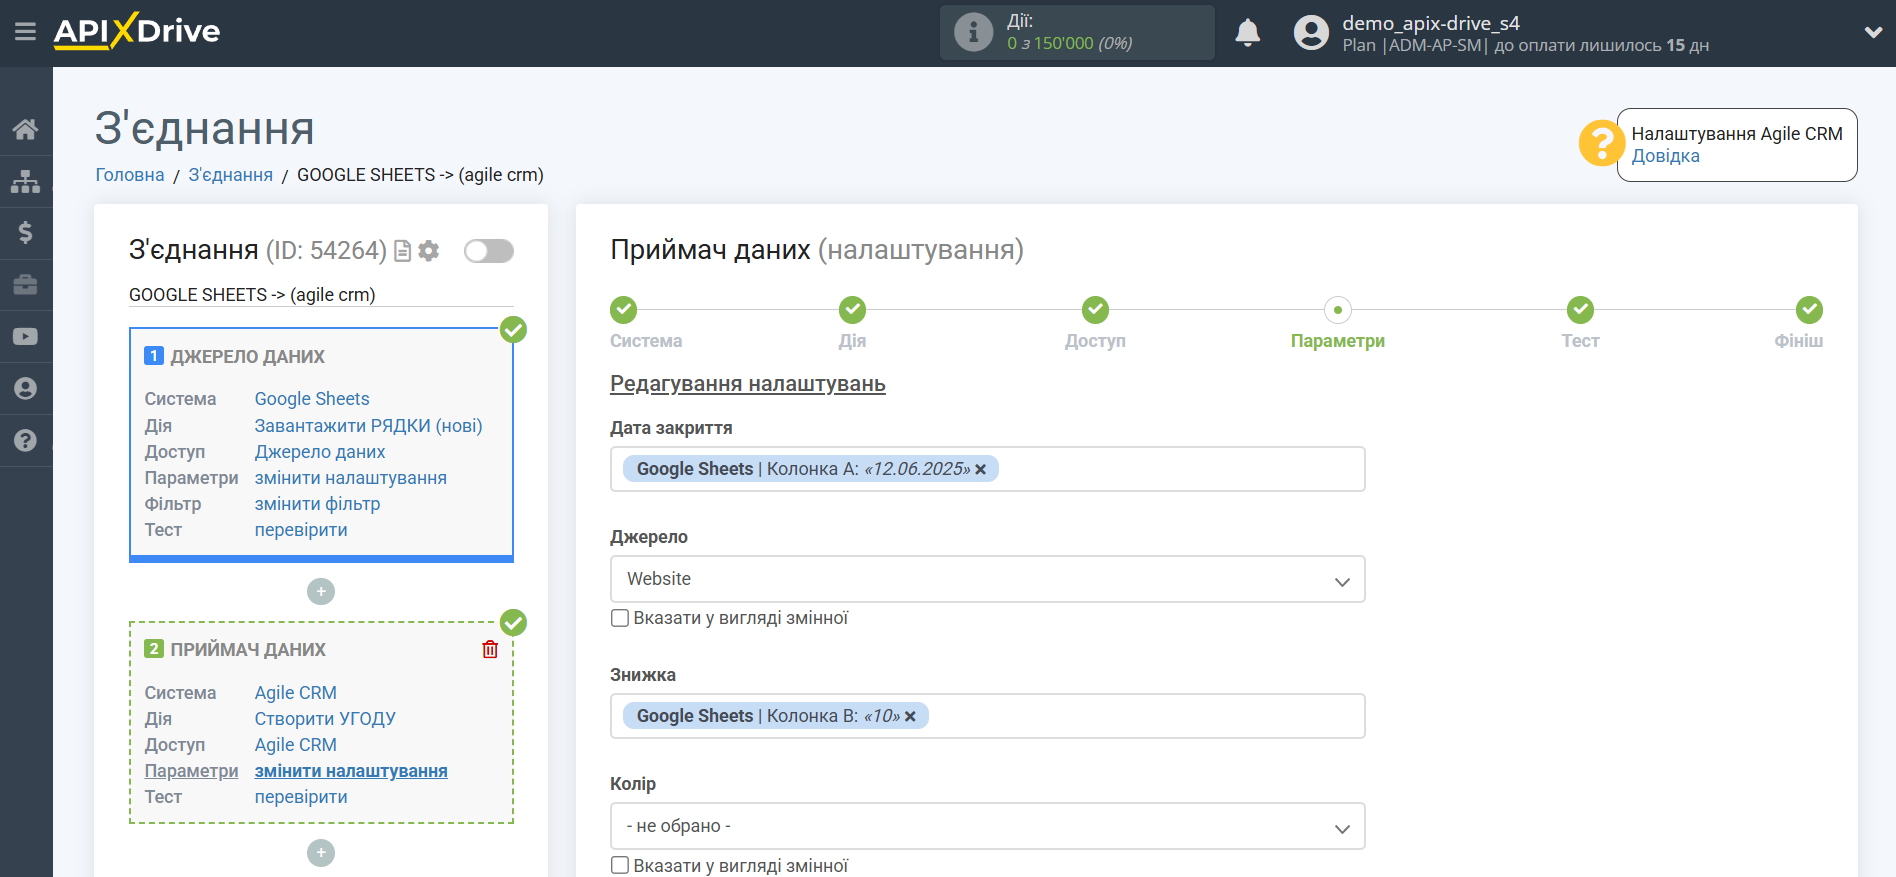Viewport: 1896px width, 877px height.
Task: Open the З'єднання breadcrumb link
Action: point(231,175)
